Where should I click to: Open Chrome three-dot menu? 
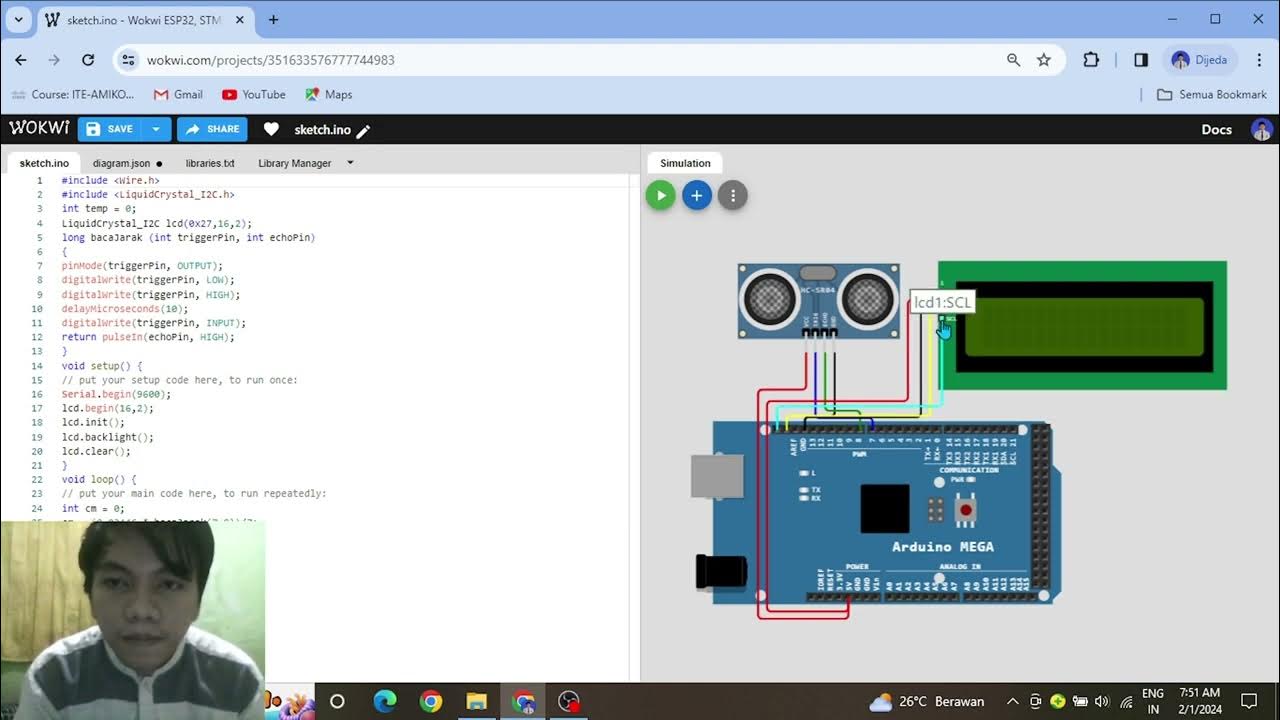point(1259,60)
